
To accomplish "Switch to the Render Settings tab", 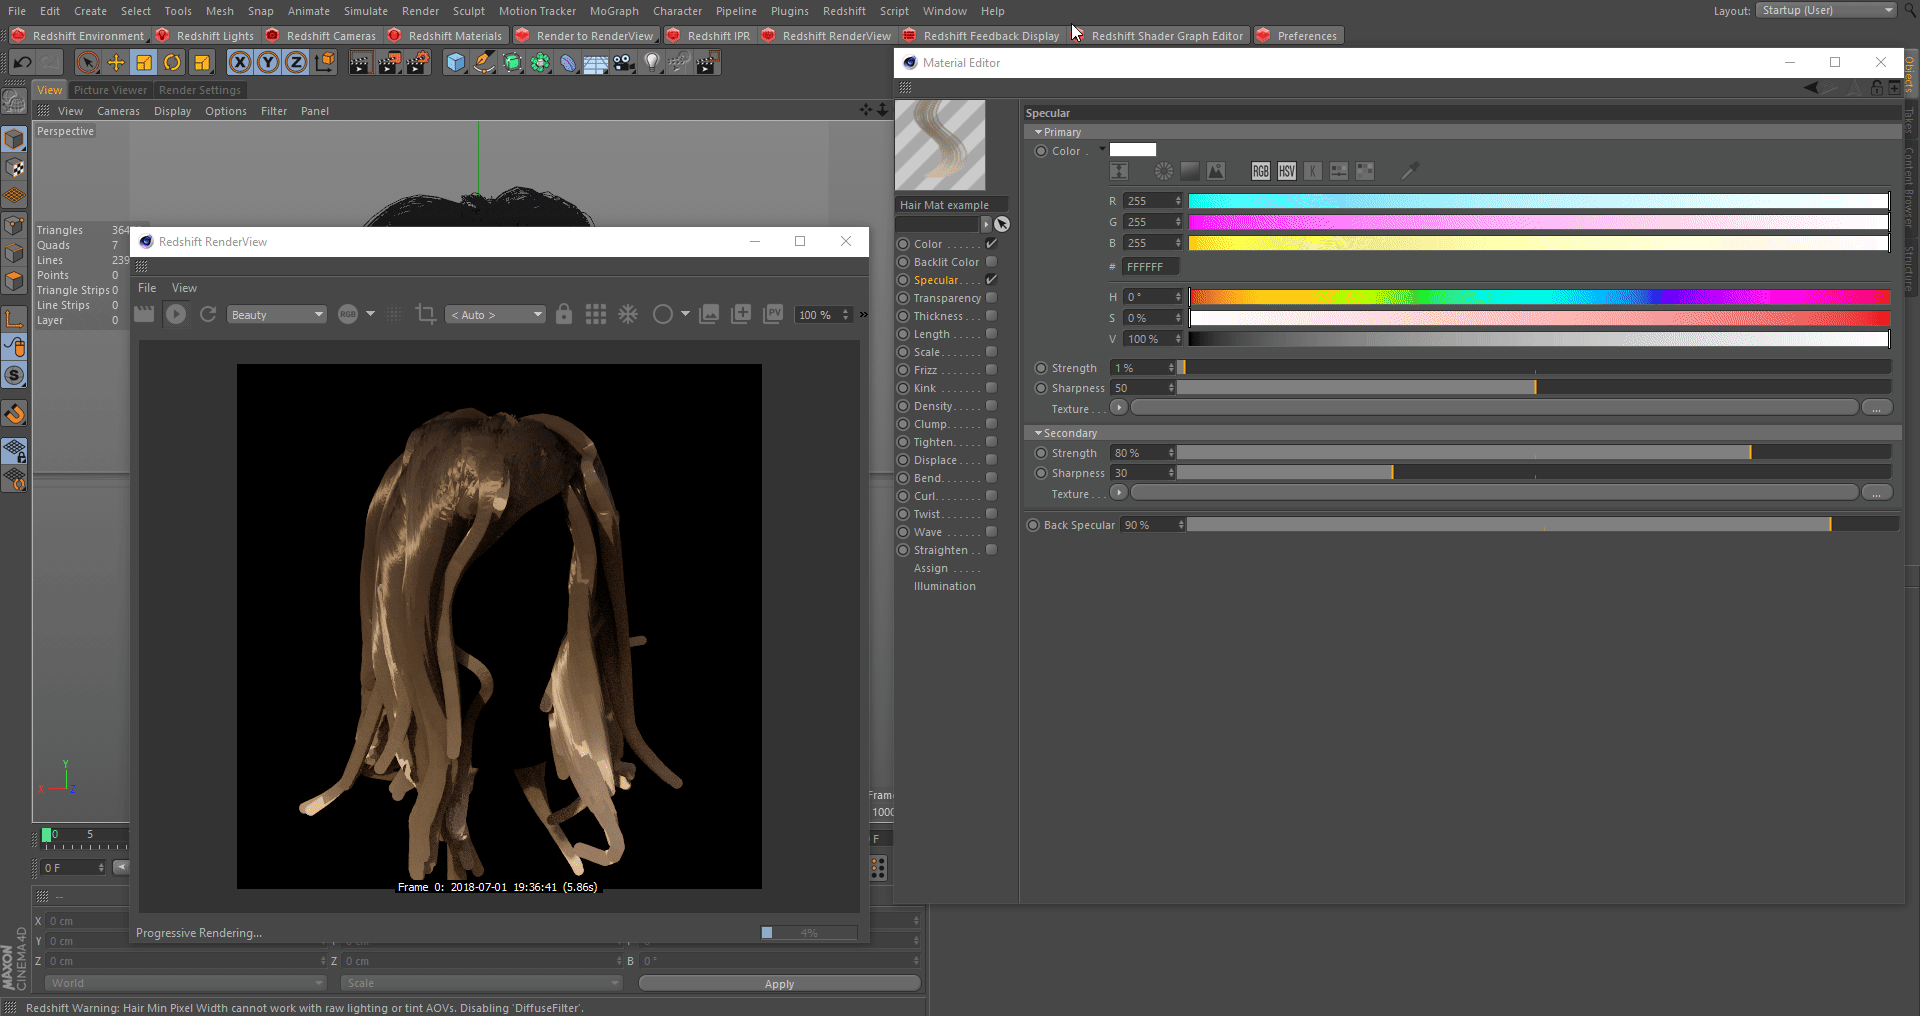I will [199, 90].
